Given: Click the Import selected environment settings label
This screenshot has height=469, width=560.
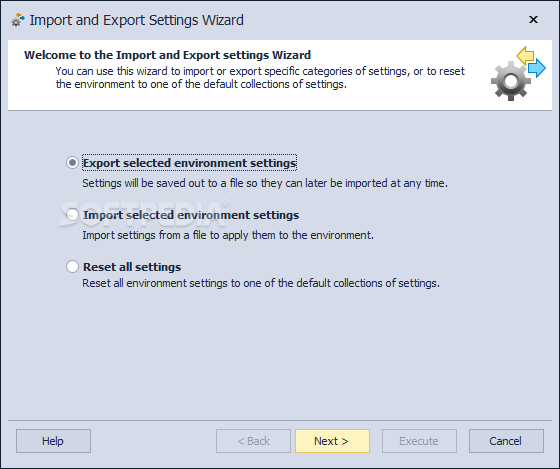Looking at the screenshot, I should click(191, 215).
